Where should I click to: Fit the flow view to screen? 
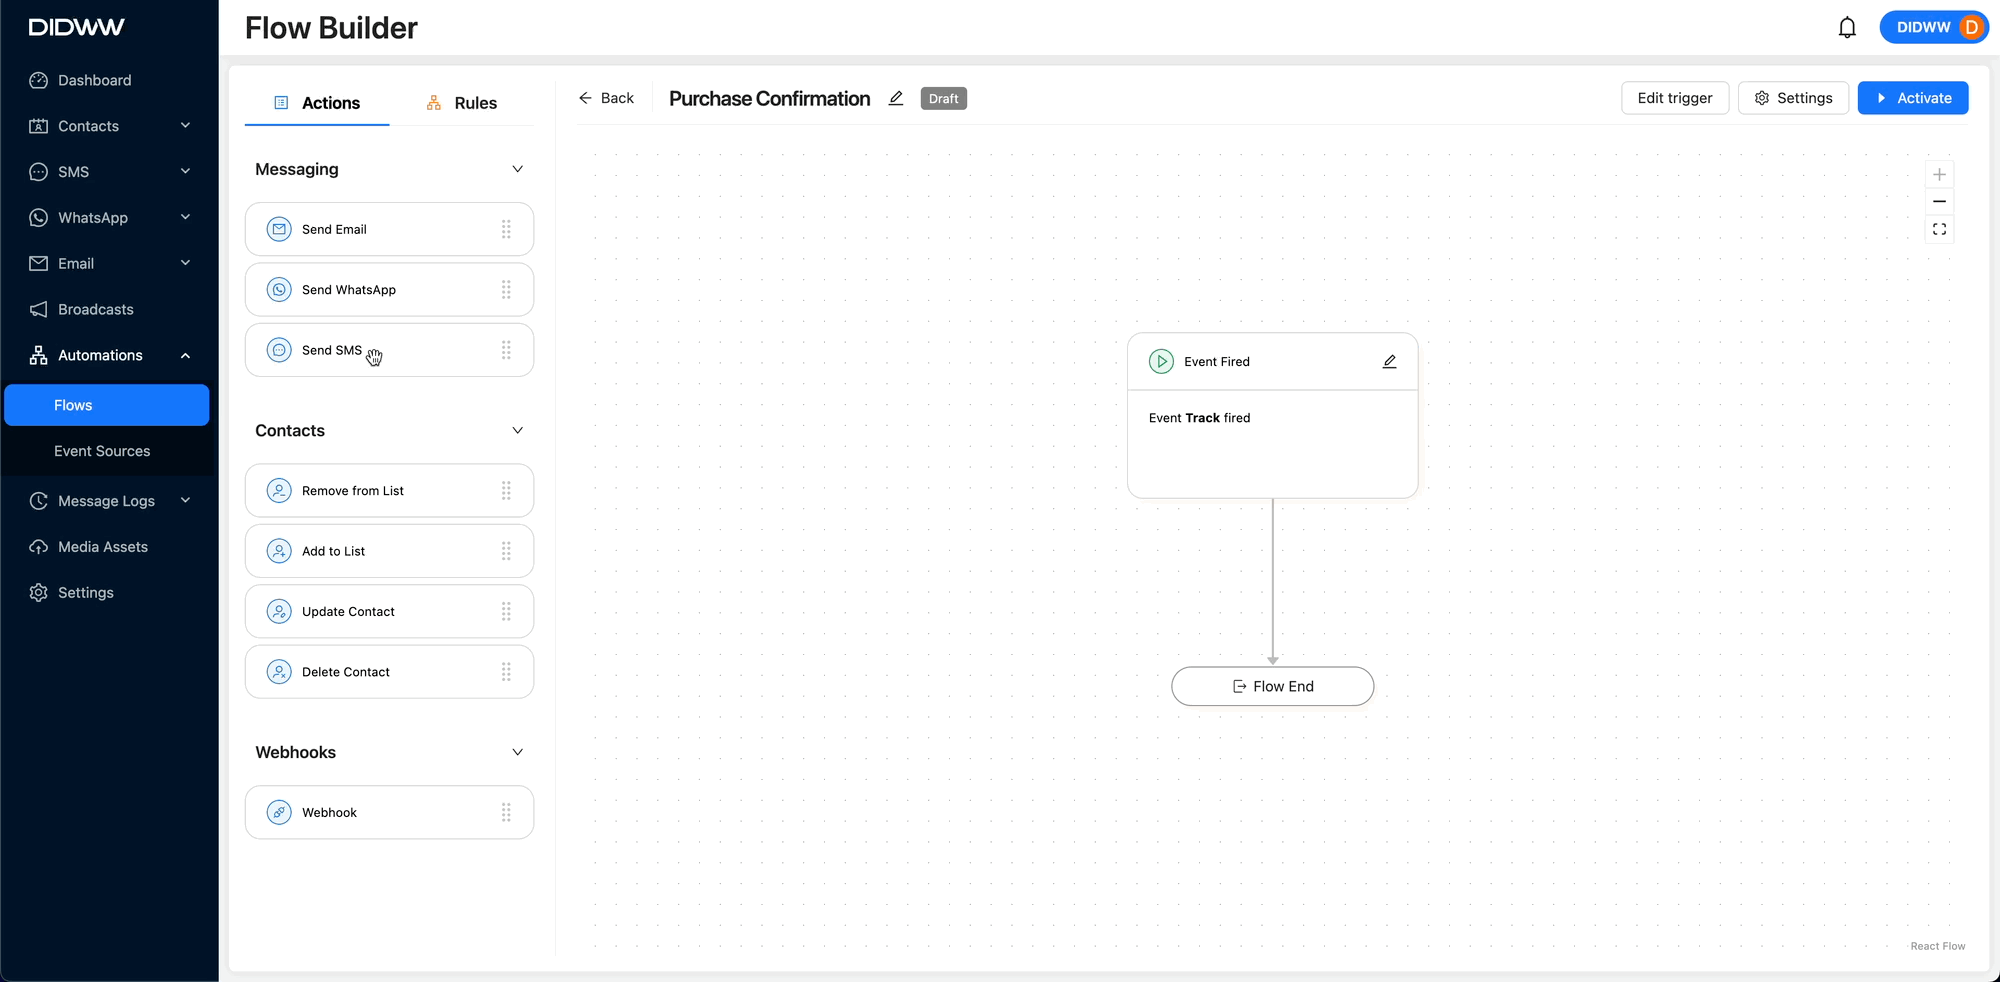1939,230
